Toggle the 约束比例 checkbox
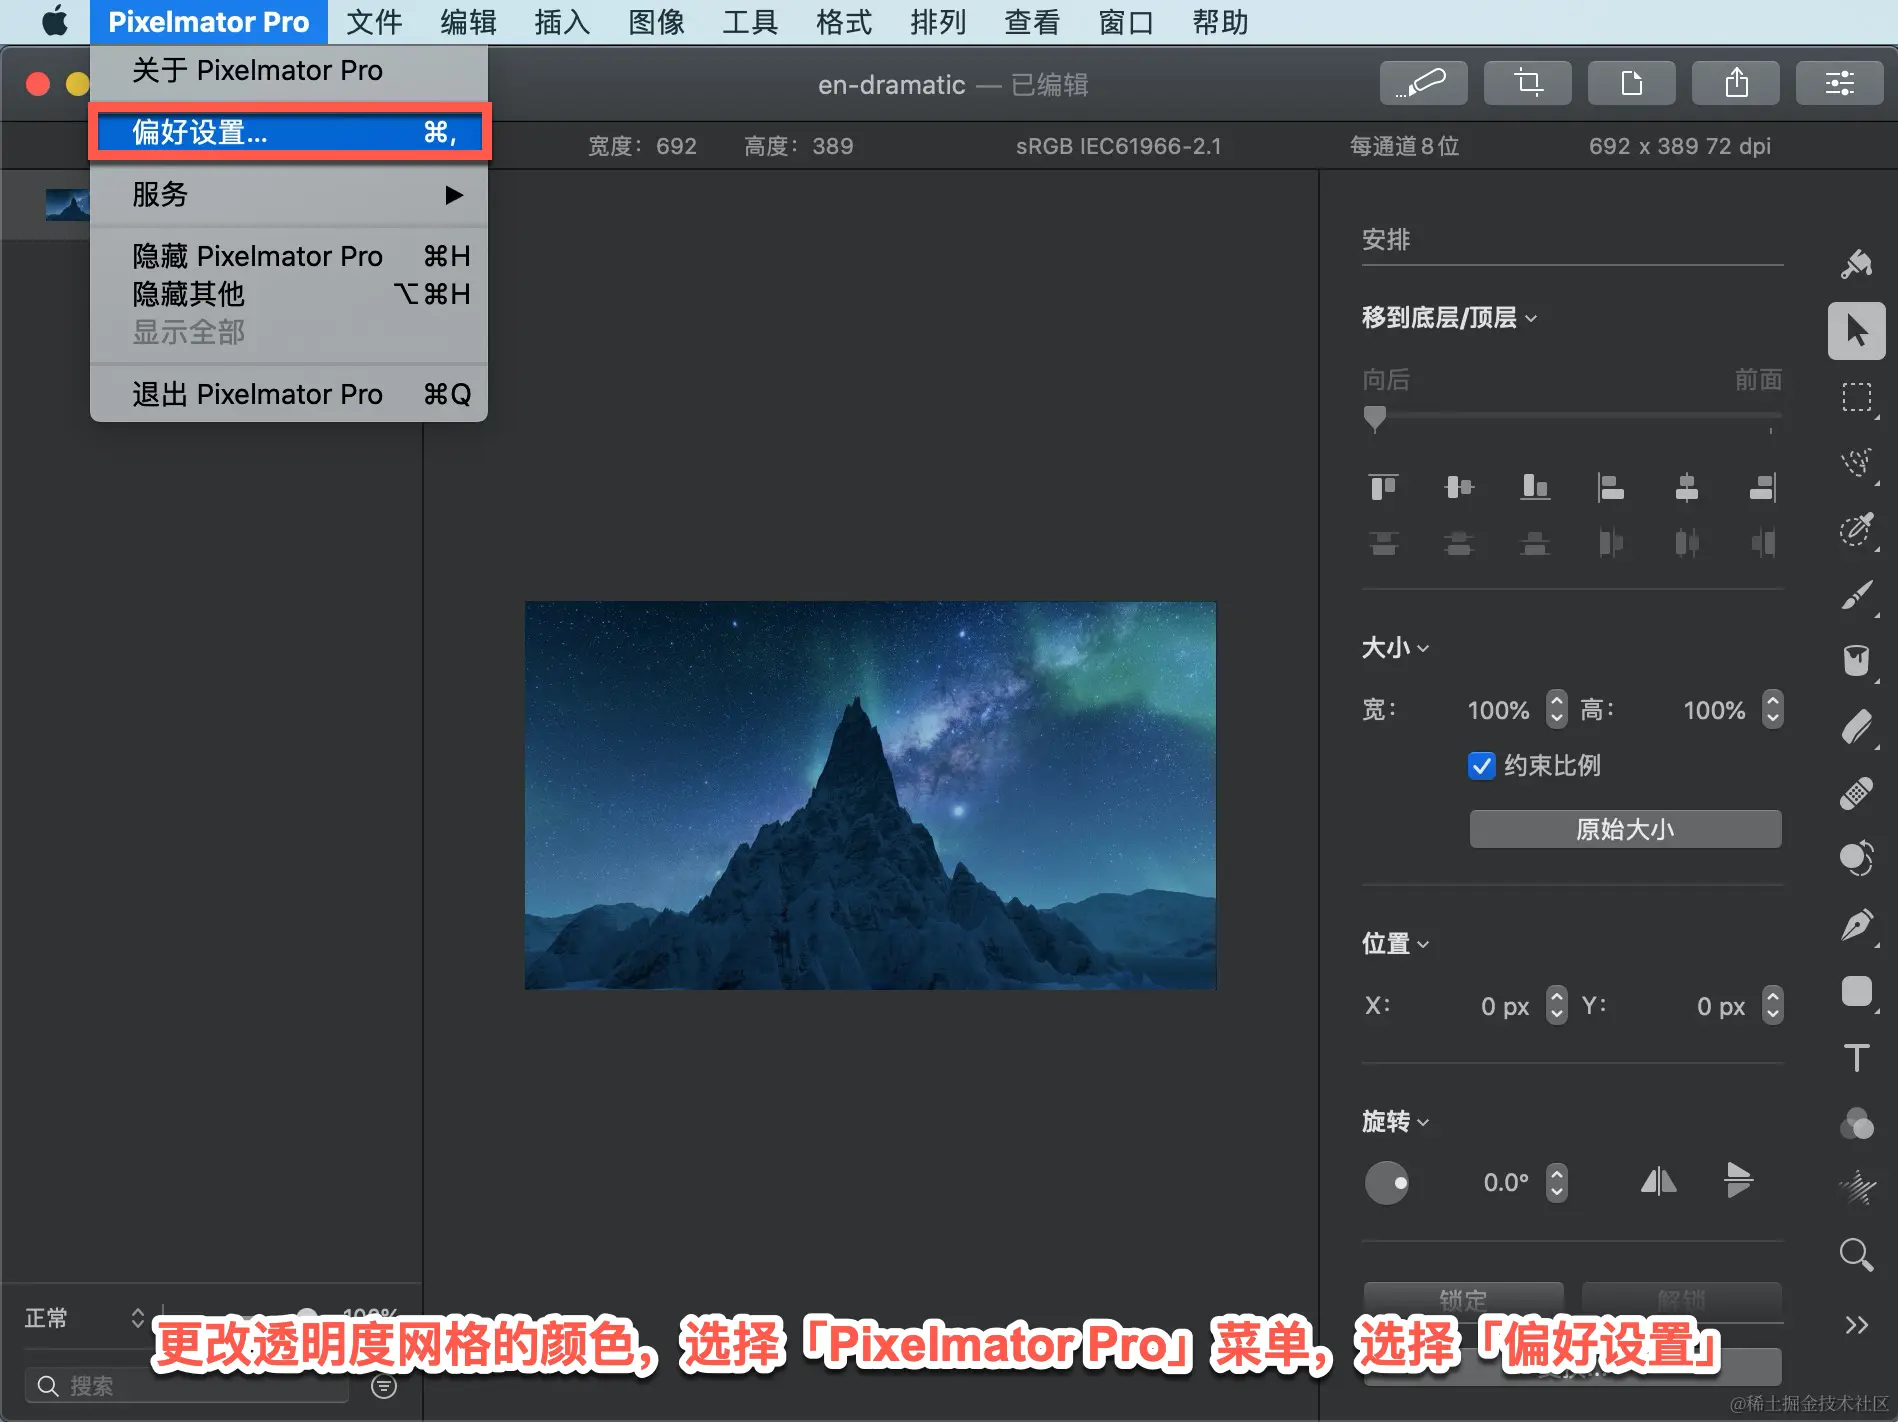 pyautogui.click(x=1481, y=766)
